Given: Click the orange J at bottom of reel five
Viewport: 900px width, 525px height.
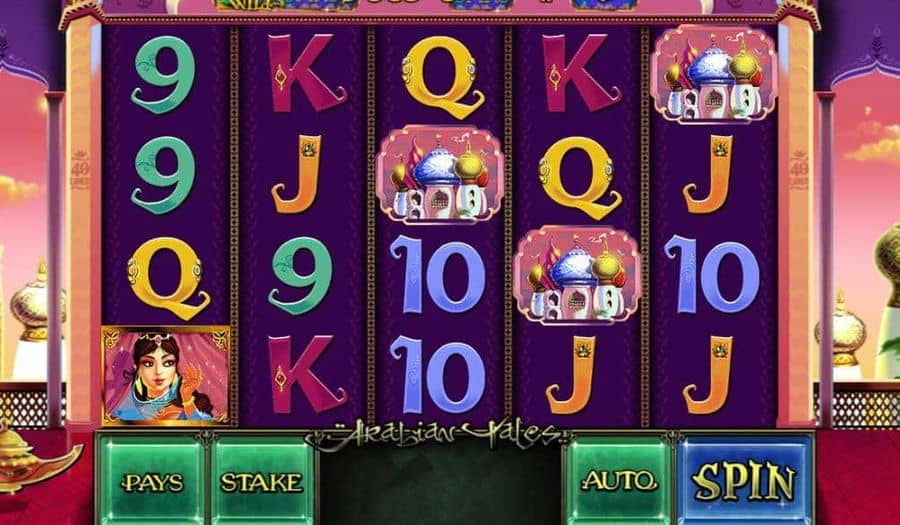Looking at the screenshot, I should tap(708, 375).
